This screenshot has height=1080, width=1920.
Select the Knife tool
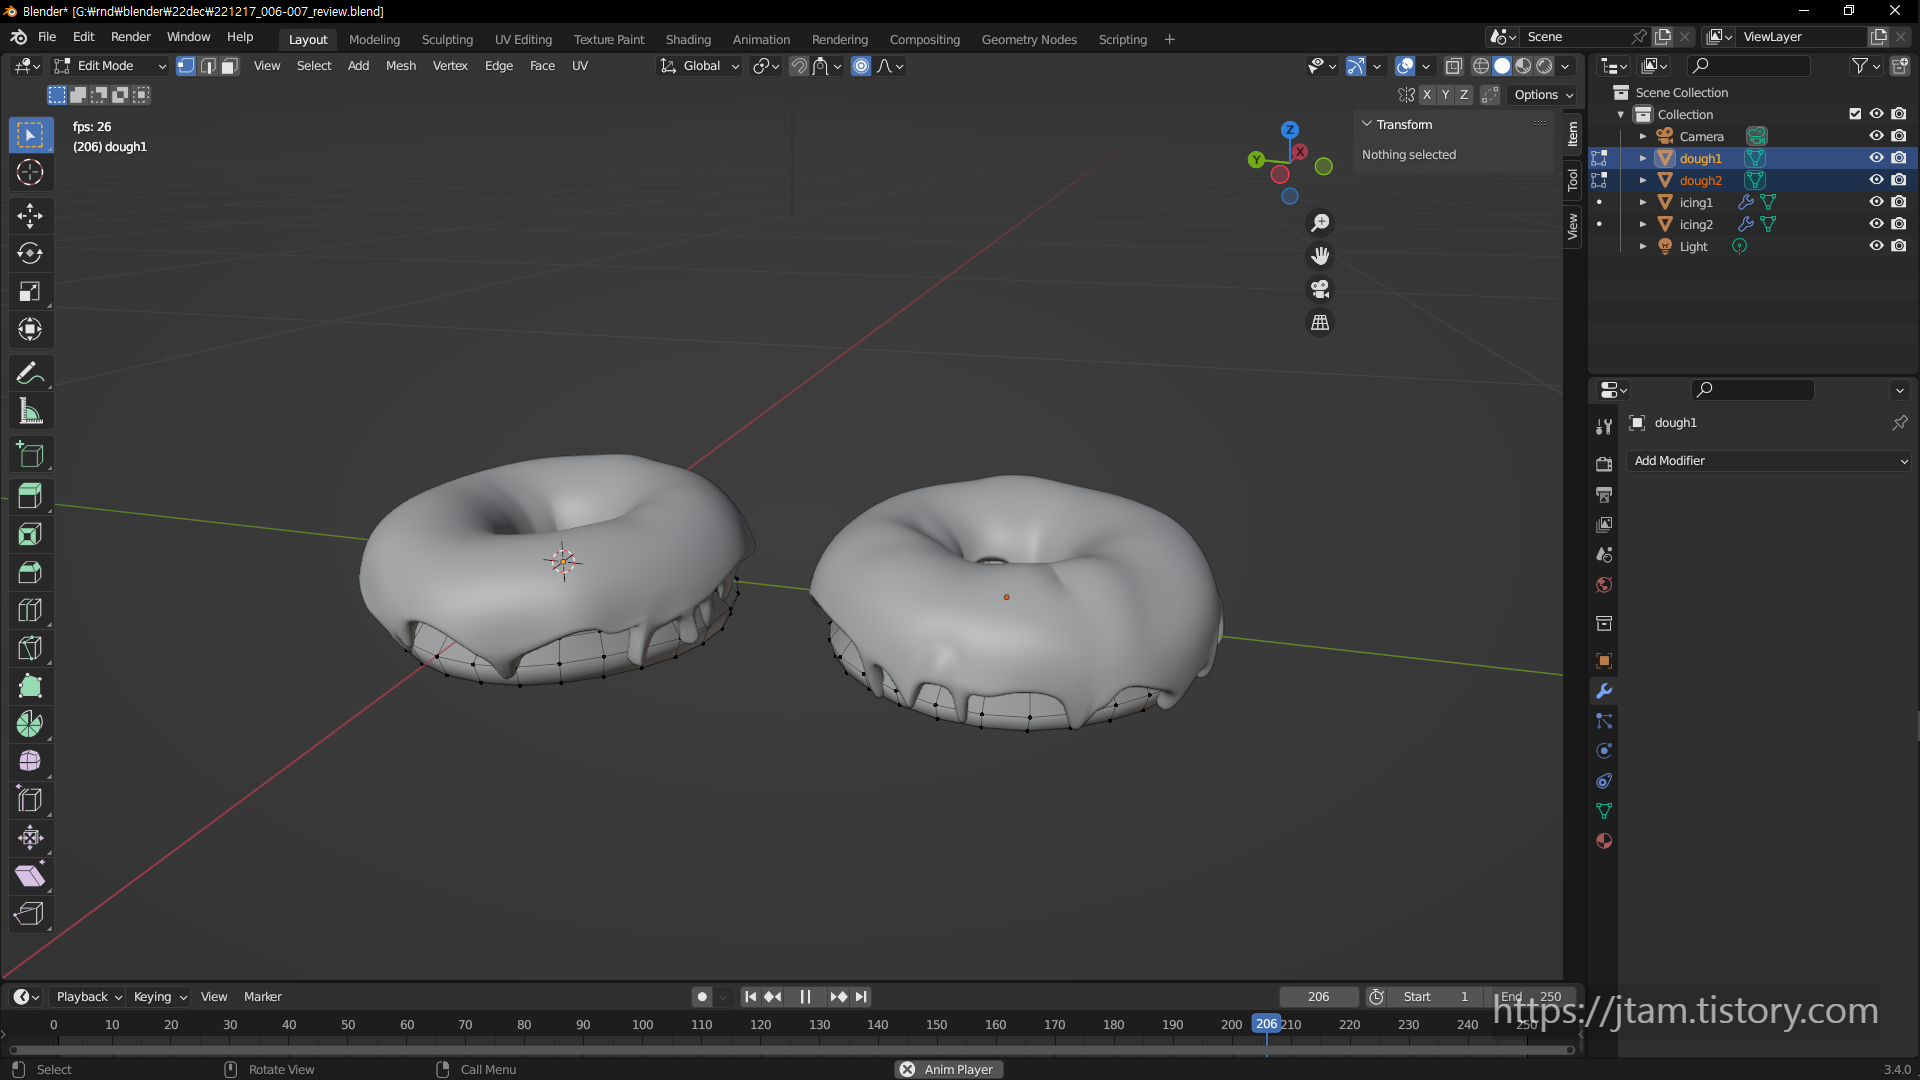point(30,648)
